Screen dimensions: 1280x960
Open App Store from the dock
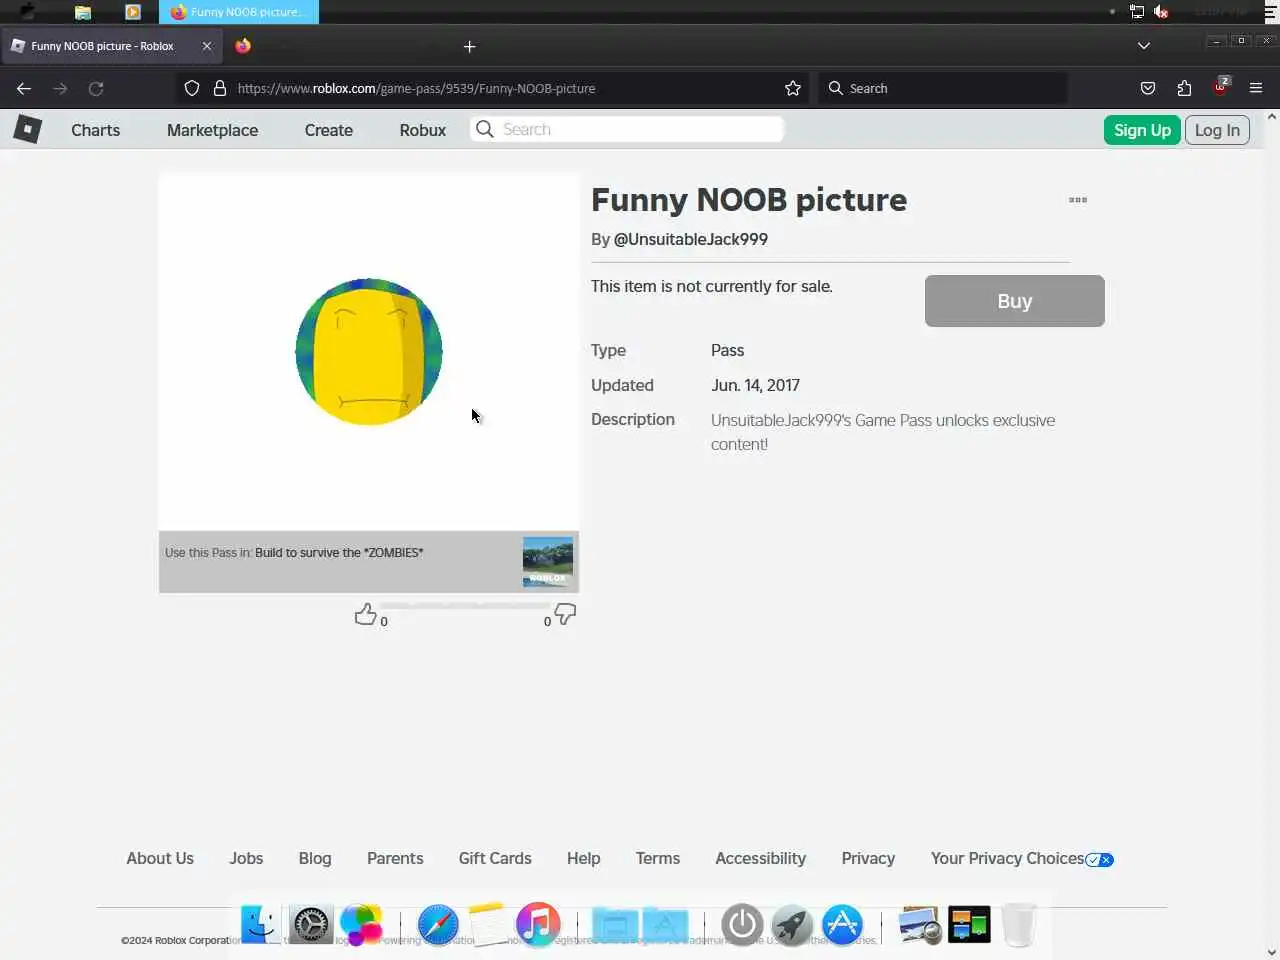[x=842, y=925]
